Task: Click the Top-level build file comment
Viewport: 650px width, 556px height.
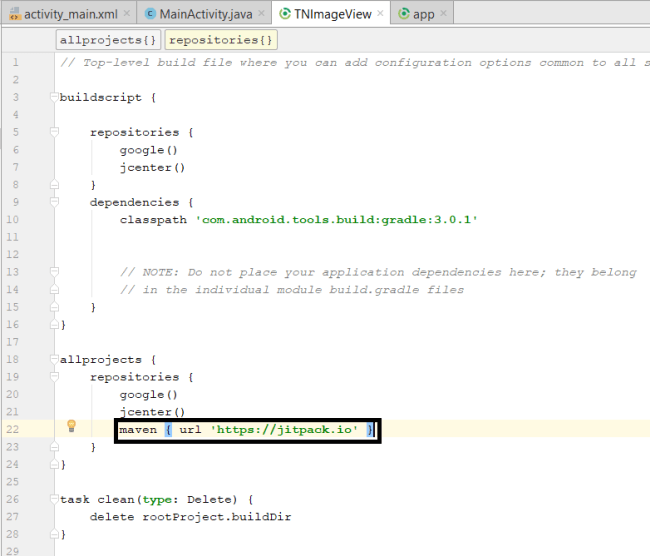Action: [x=354, y=63]
